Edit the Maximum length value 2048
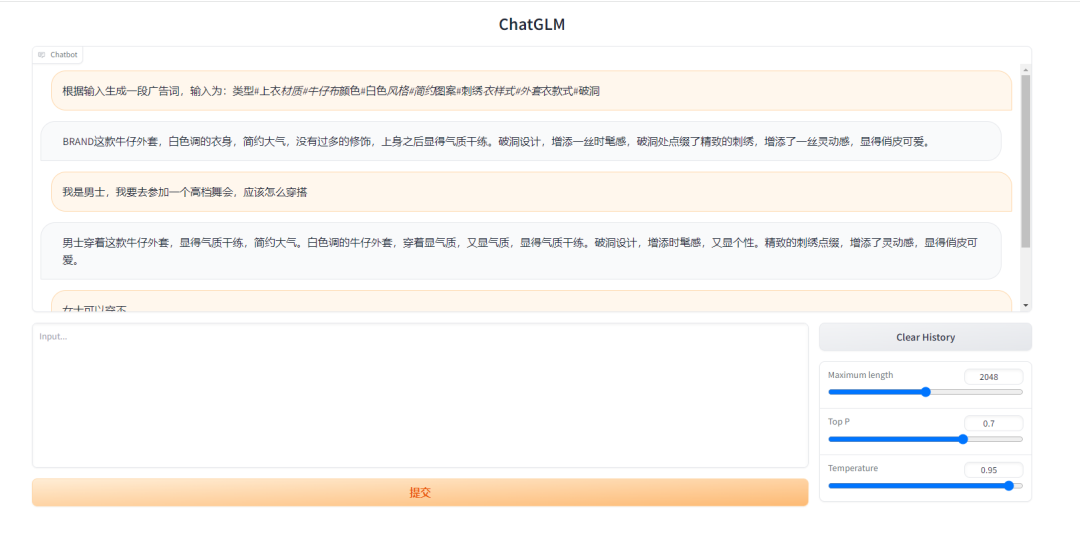Viewport: 1080px width, 543px height. 993,377
